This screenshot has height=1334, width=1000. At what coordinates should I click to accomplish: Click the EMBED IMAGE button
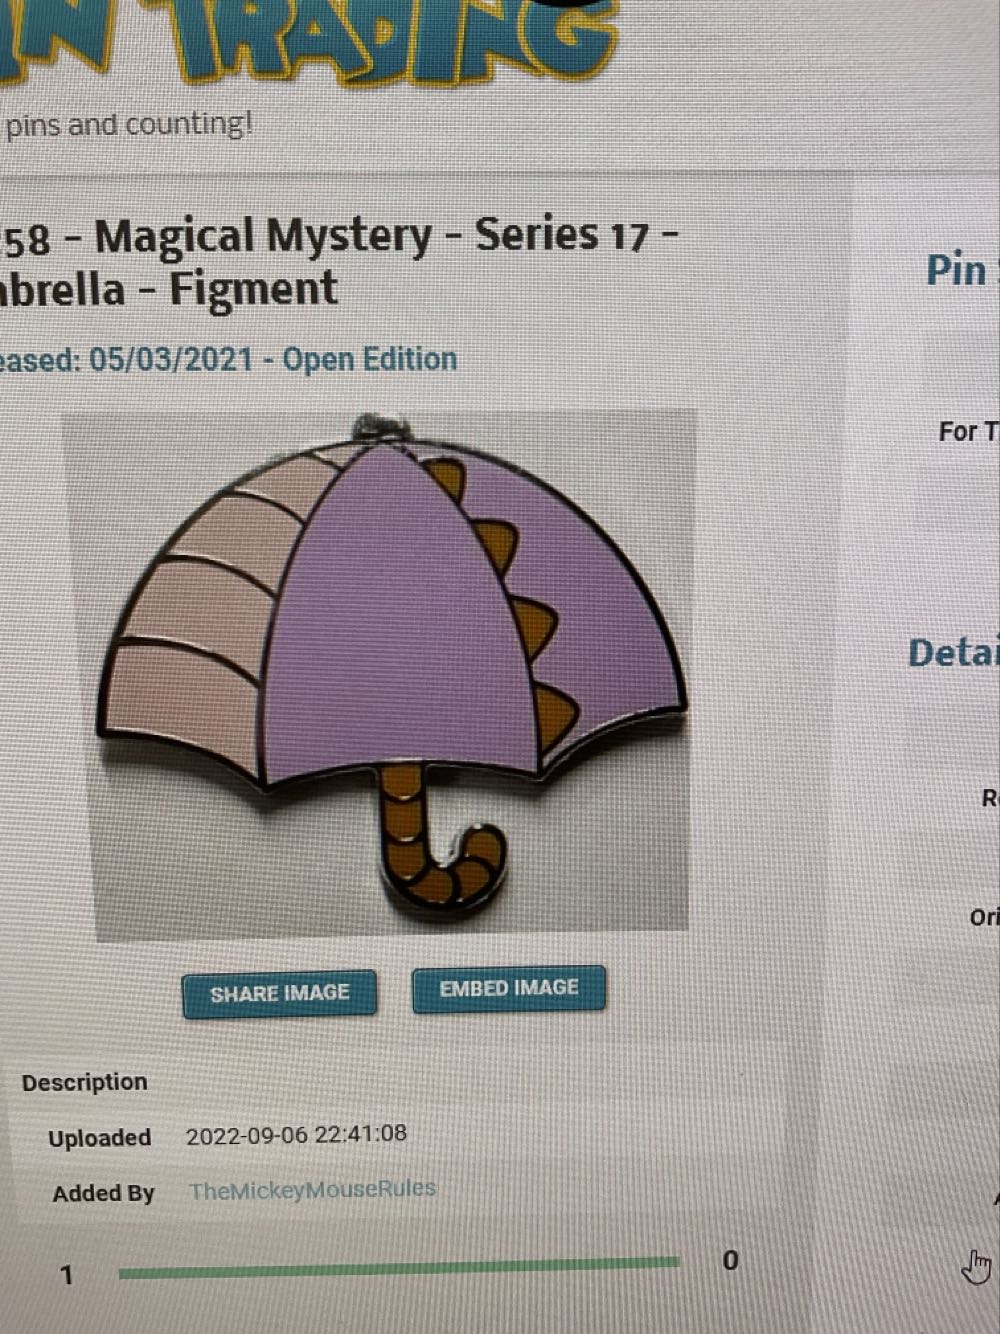pyautogui.click(x=509, y=988)
